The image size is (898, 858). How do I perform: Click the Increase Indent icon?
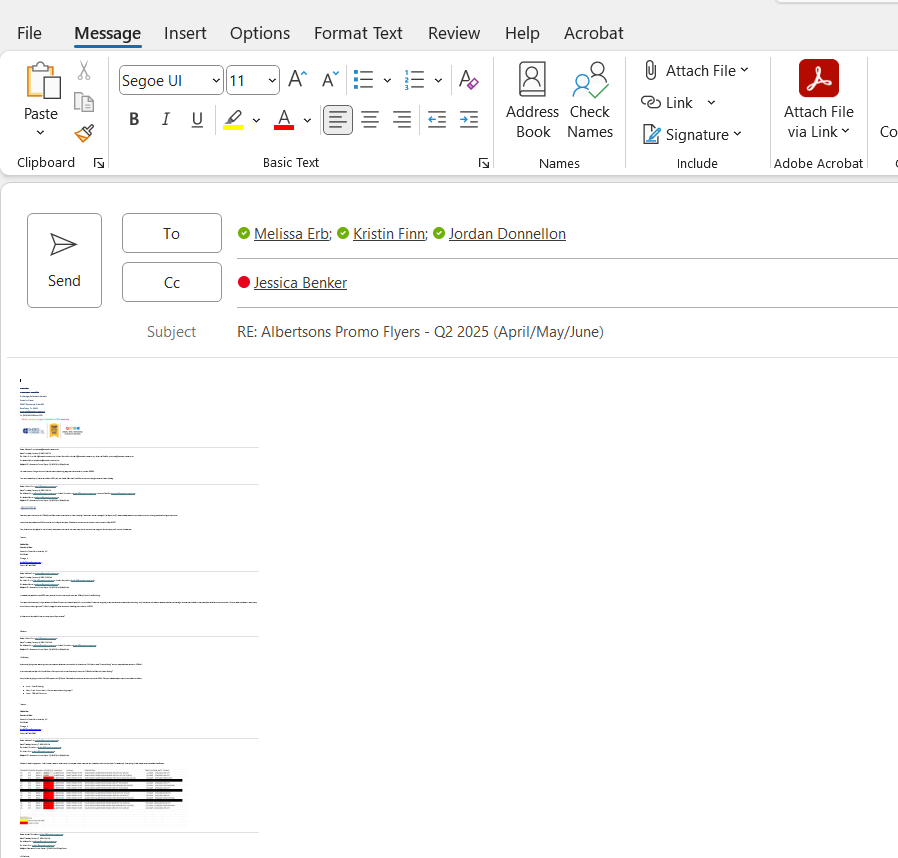pyautogui.click(x=468, y=120)
